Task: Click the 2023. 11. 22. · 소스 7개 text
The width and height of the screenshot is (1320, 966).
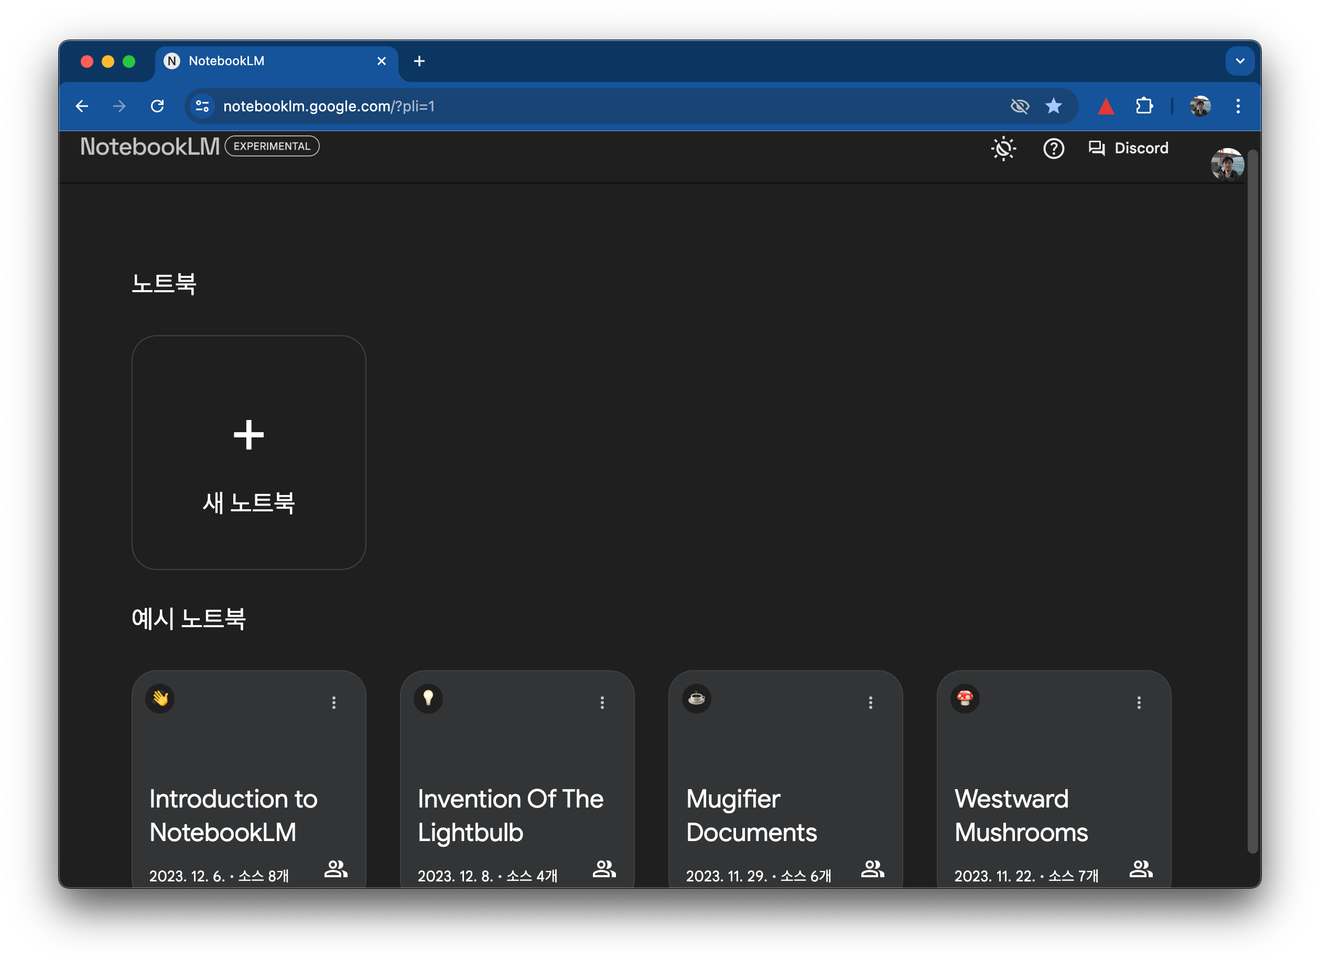Action: tap(1027, 876)
